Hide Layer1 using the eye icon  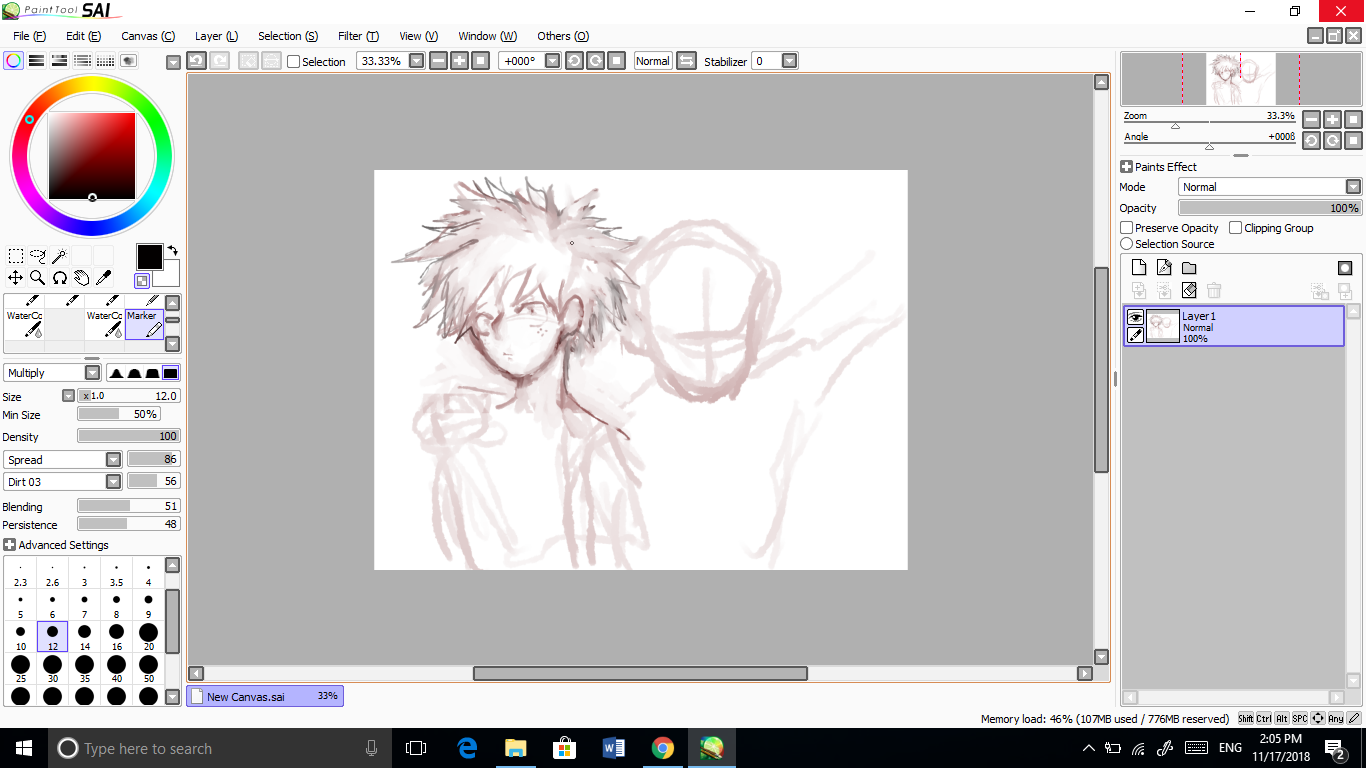[1135, 317]
